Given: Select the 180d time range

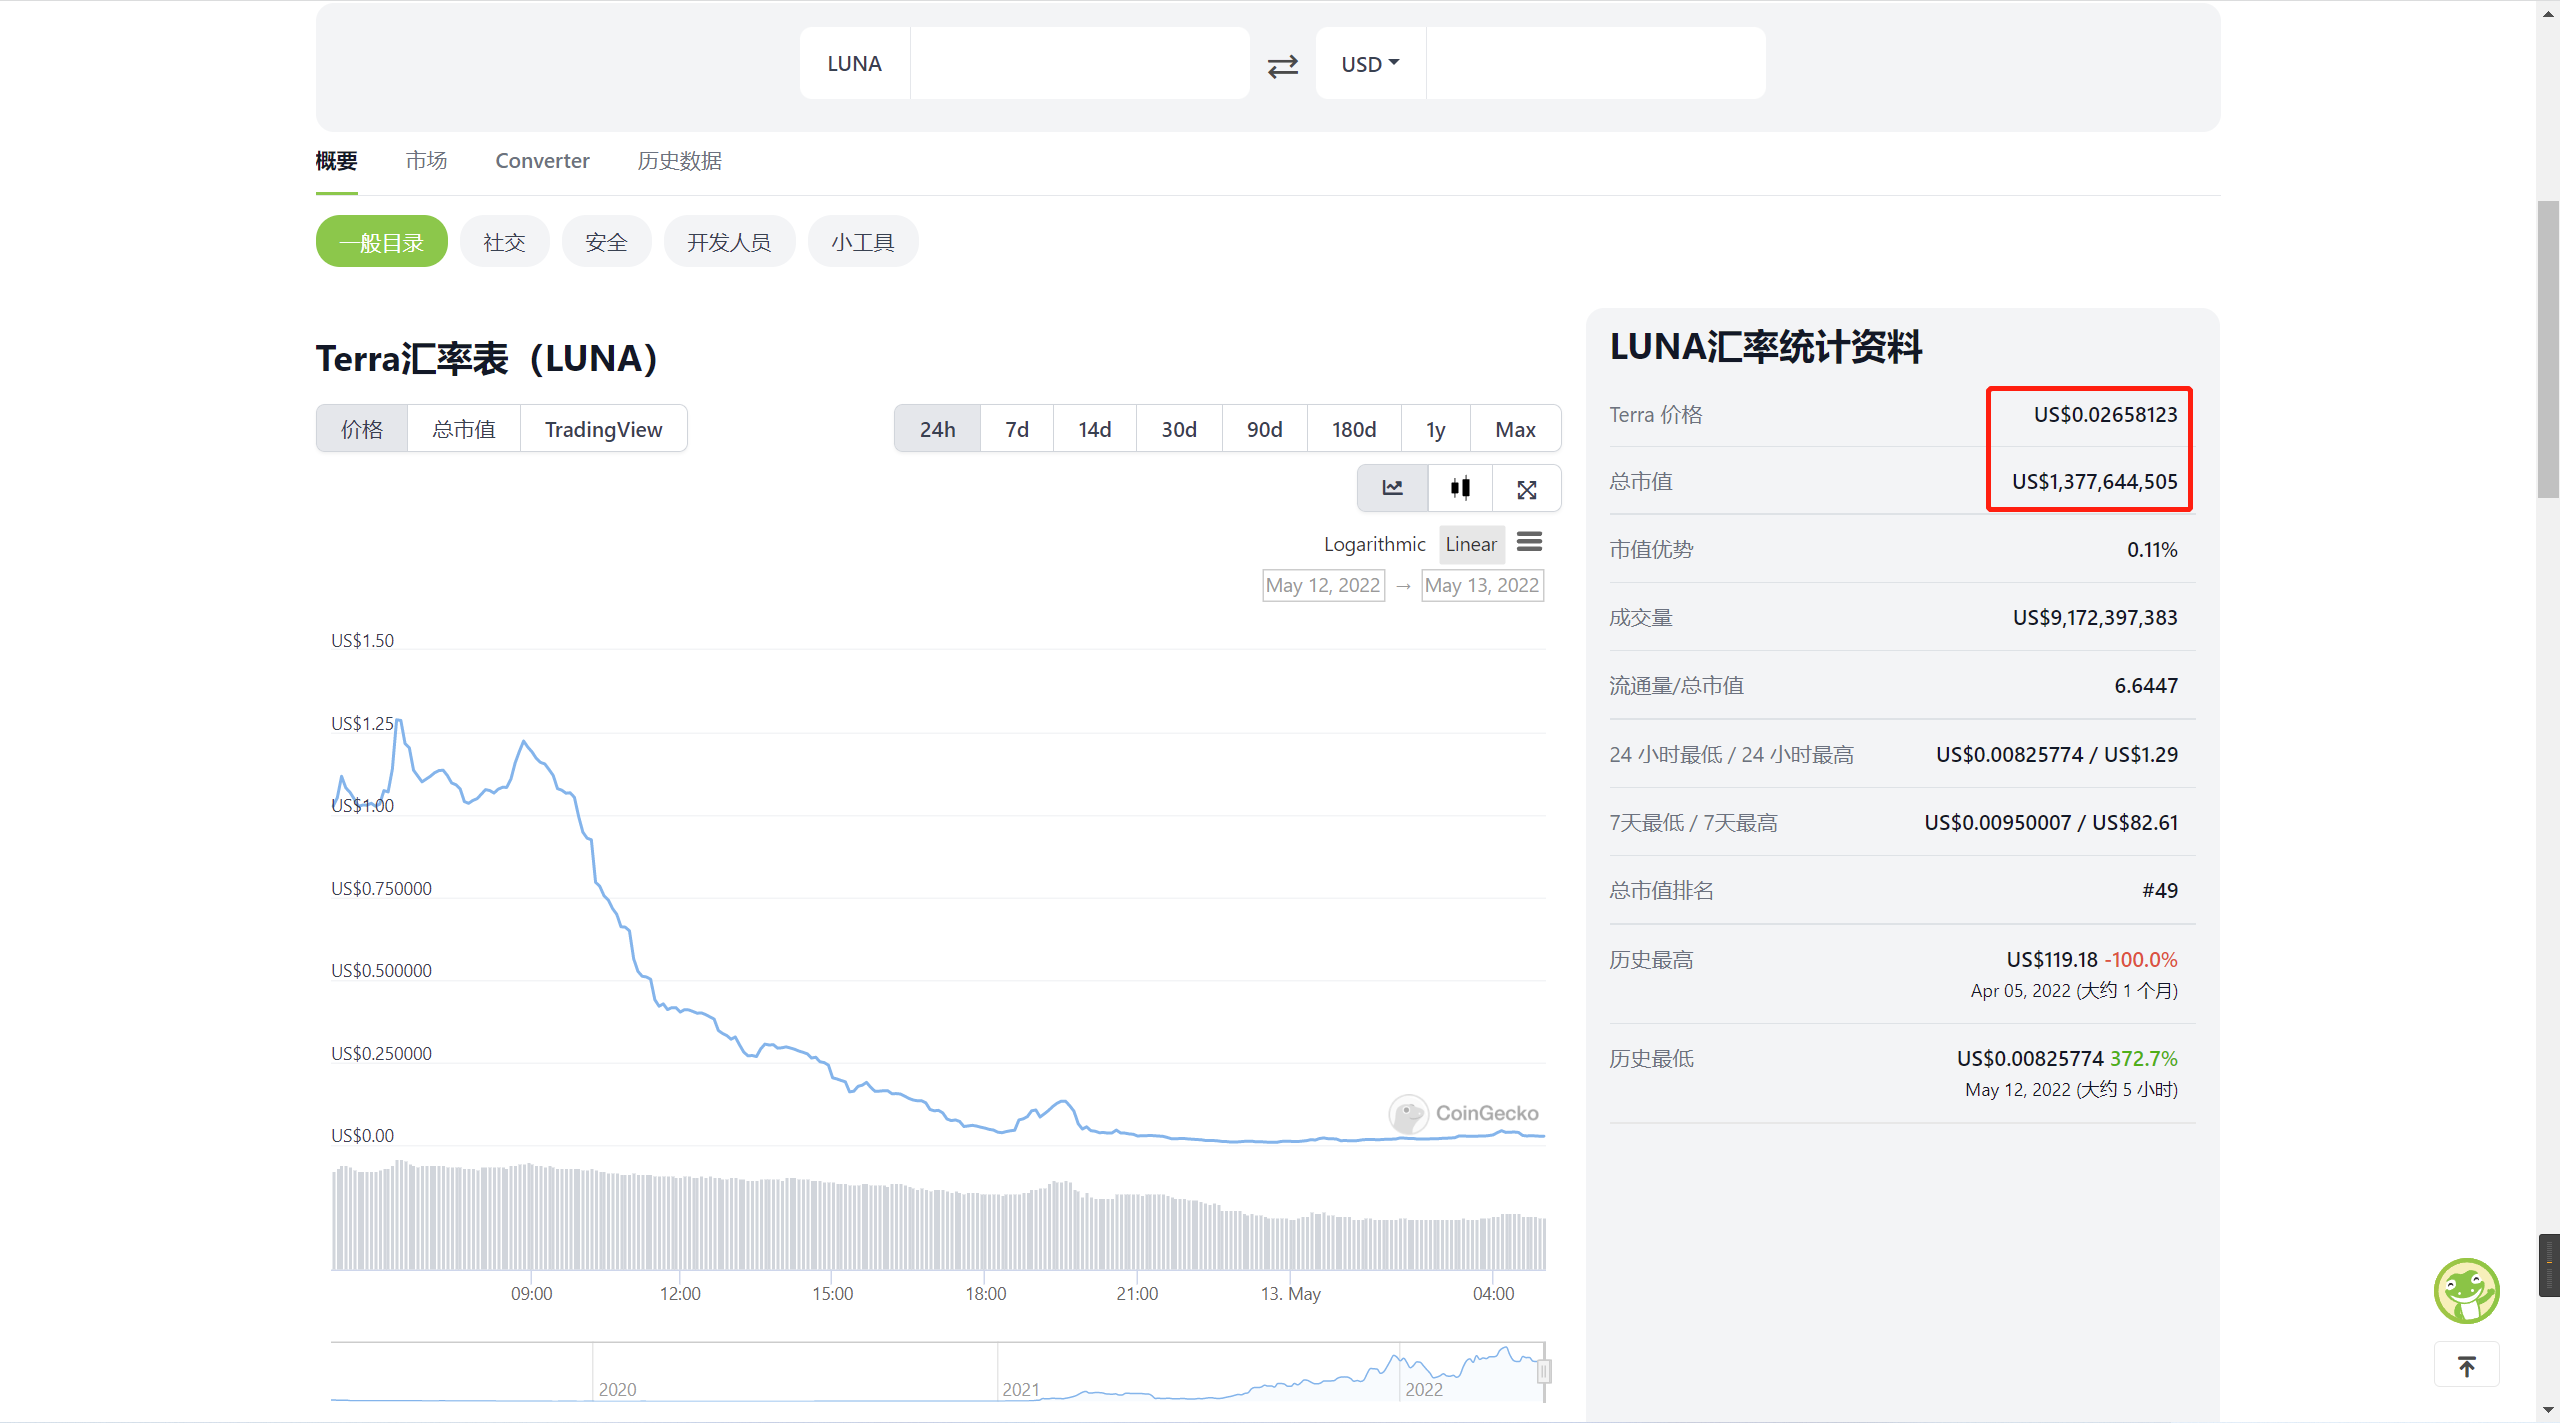Looking at the screenshot, I should click(1354, 429).
